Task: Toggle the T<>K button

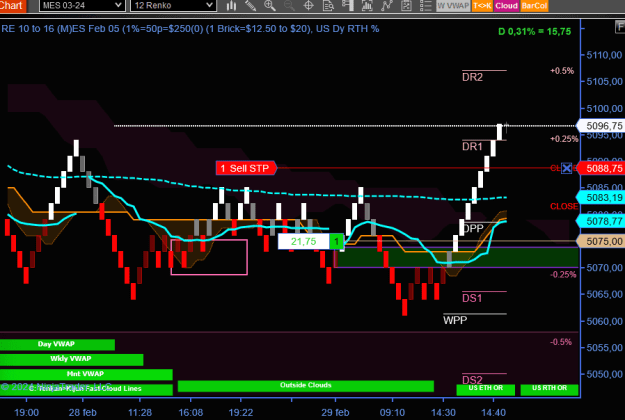Action: pos(482,6)
